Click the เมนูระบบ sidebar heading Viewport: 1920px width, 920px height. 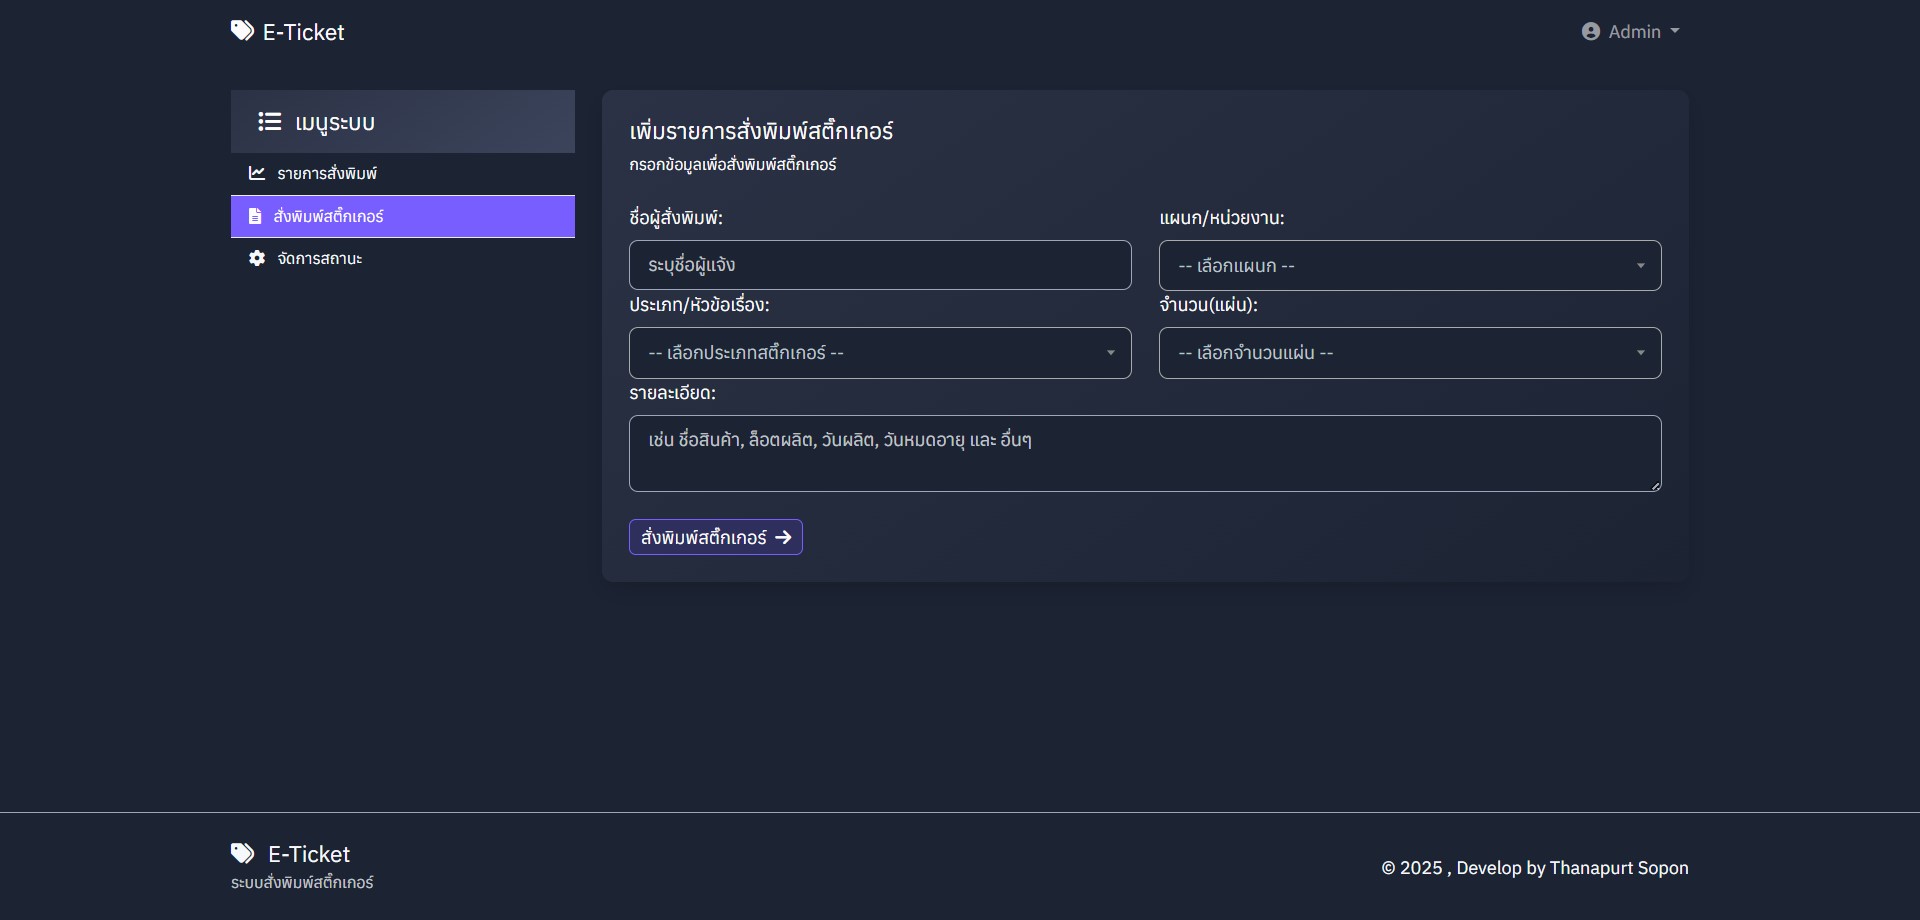[335, 123]
